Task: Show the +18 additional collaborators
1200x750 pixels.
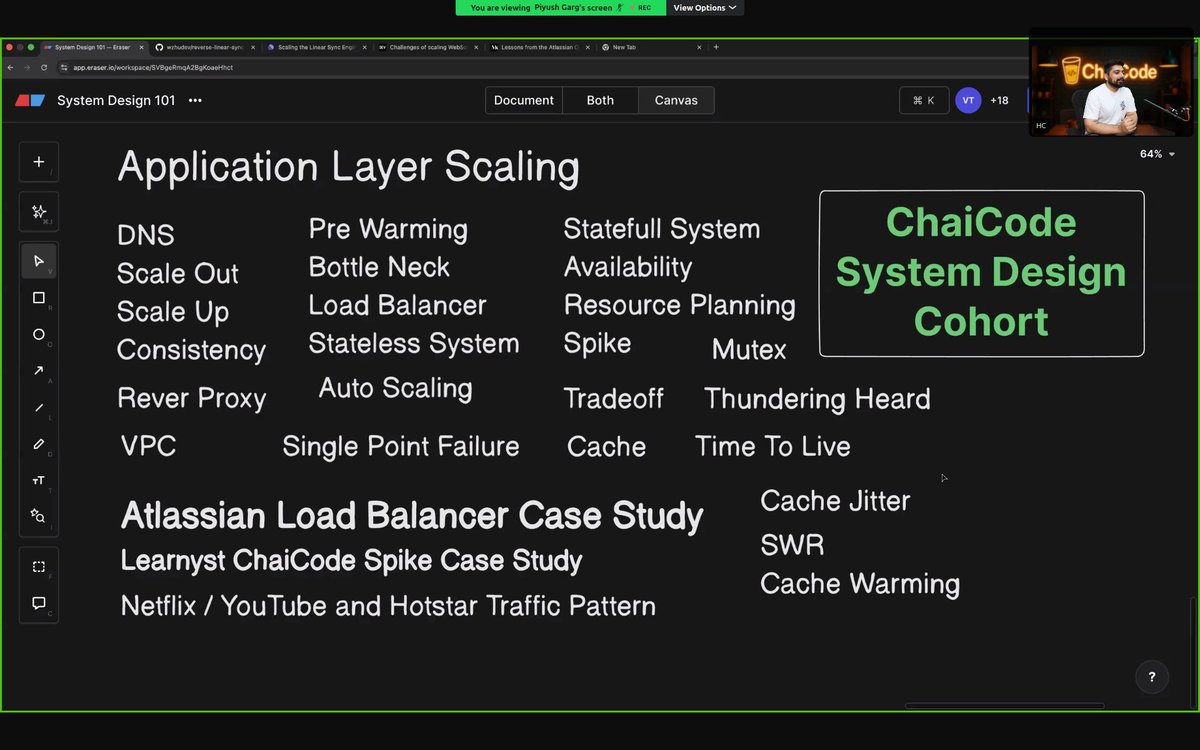Action: (x=999, y=100)
